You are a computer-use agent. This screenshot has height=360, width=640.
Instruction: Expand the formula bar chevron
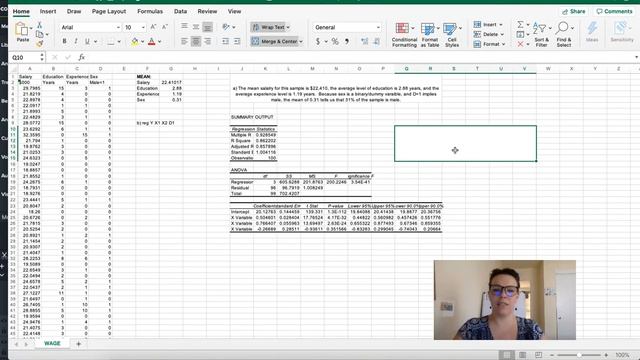click(x=636, y=57)
